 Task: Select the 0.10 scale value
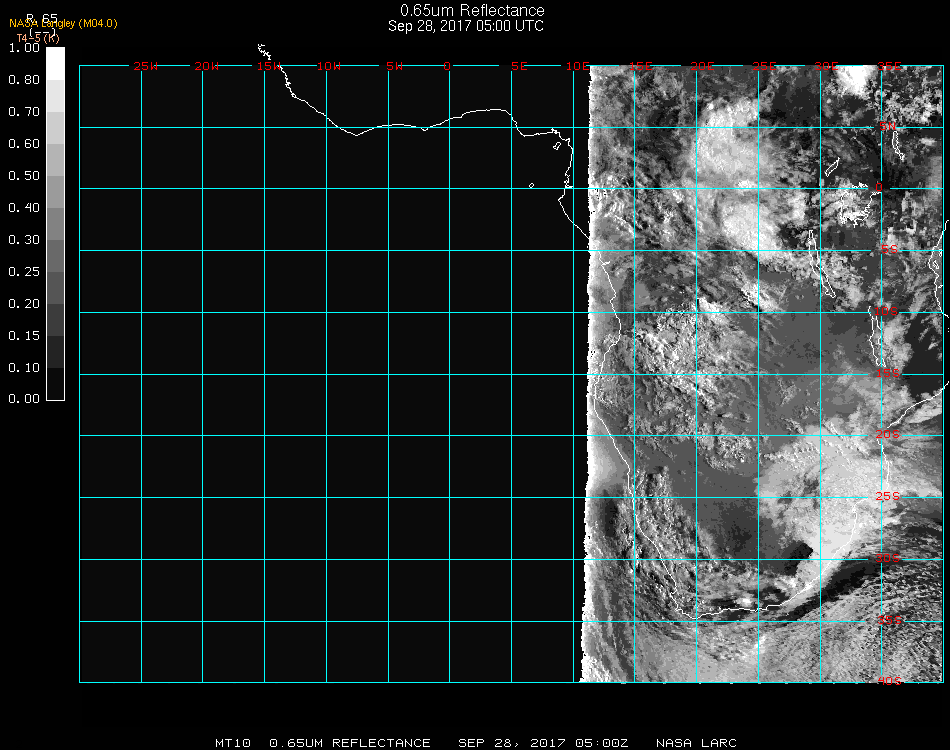pos(24,368)
